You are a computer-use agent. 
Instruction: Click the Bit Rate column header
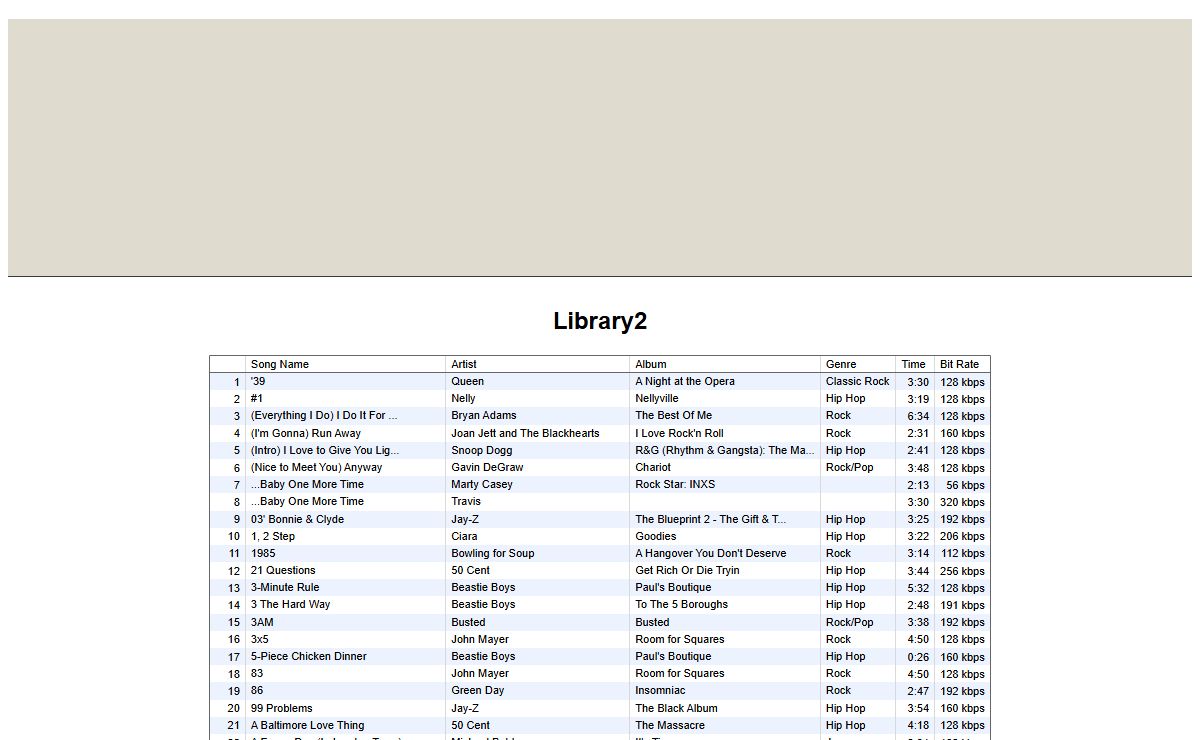pyautogui.click(x=962, y=364)
